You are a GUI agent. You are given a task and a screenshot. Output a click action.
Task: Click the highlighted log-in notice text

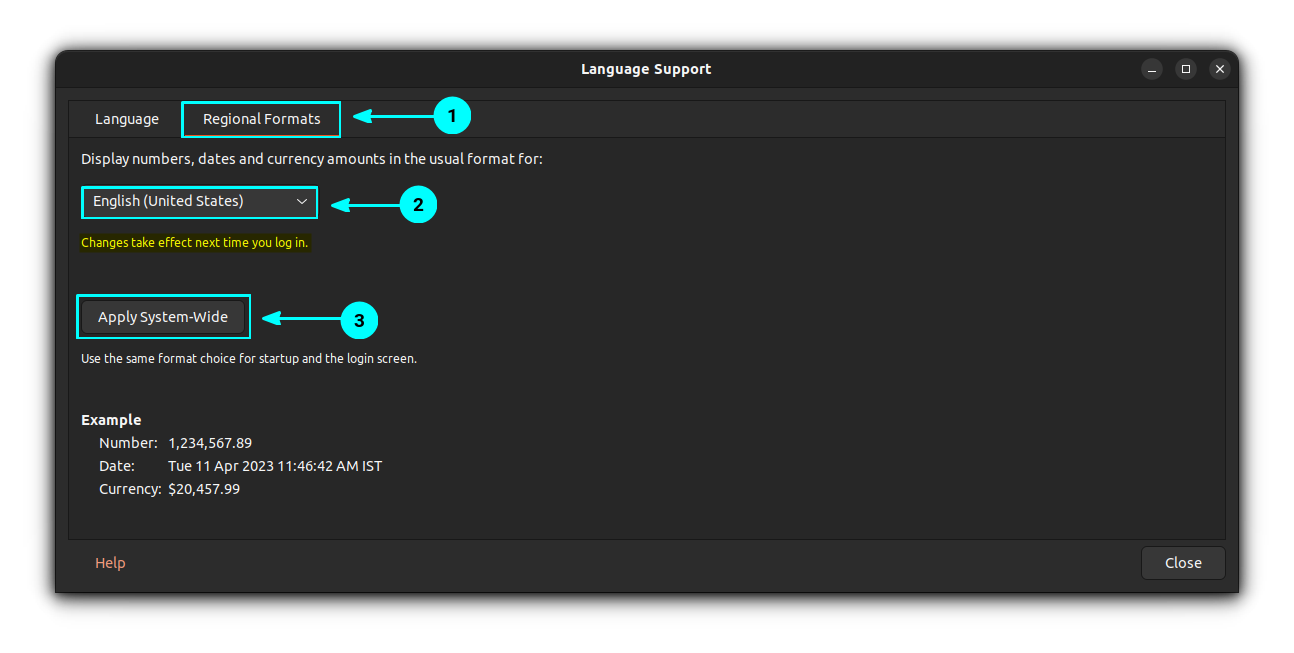pos(195,242)
